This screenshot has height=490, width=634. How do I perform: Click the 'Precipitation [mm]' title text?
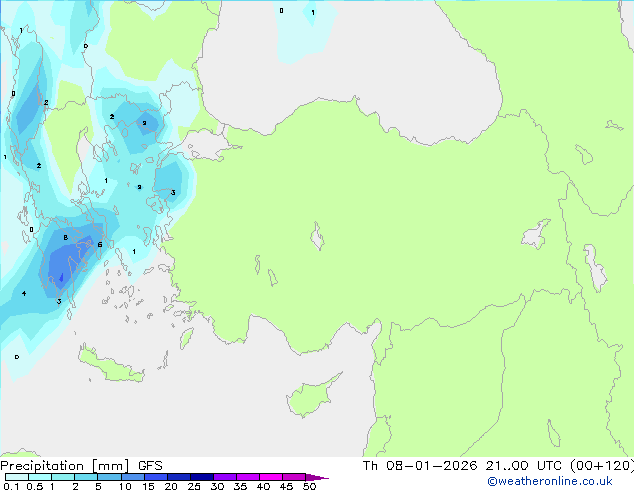(x=64, y=466)
